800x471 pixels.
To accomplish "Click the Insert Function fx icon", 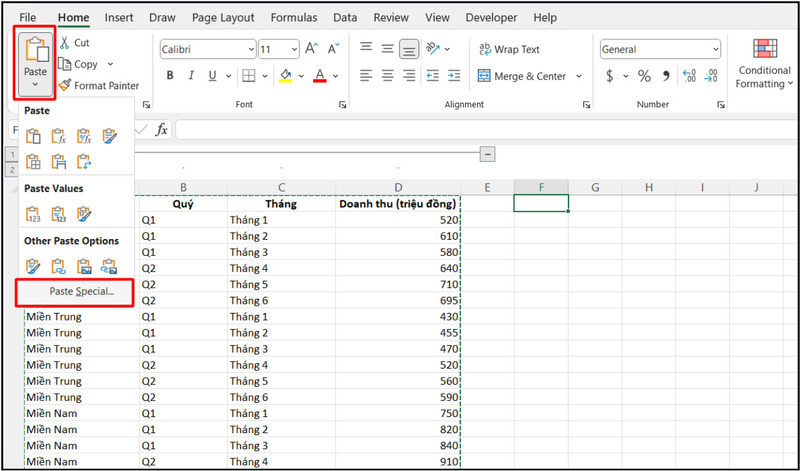I will pos(160,129).
